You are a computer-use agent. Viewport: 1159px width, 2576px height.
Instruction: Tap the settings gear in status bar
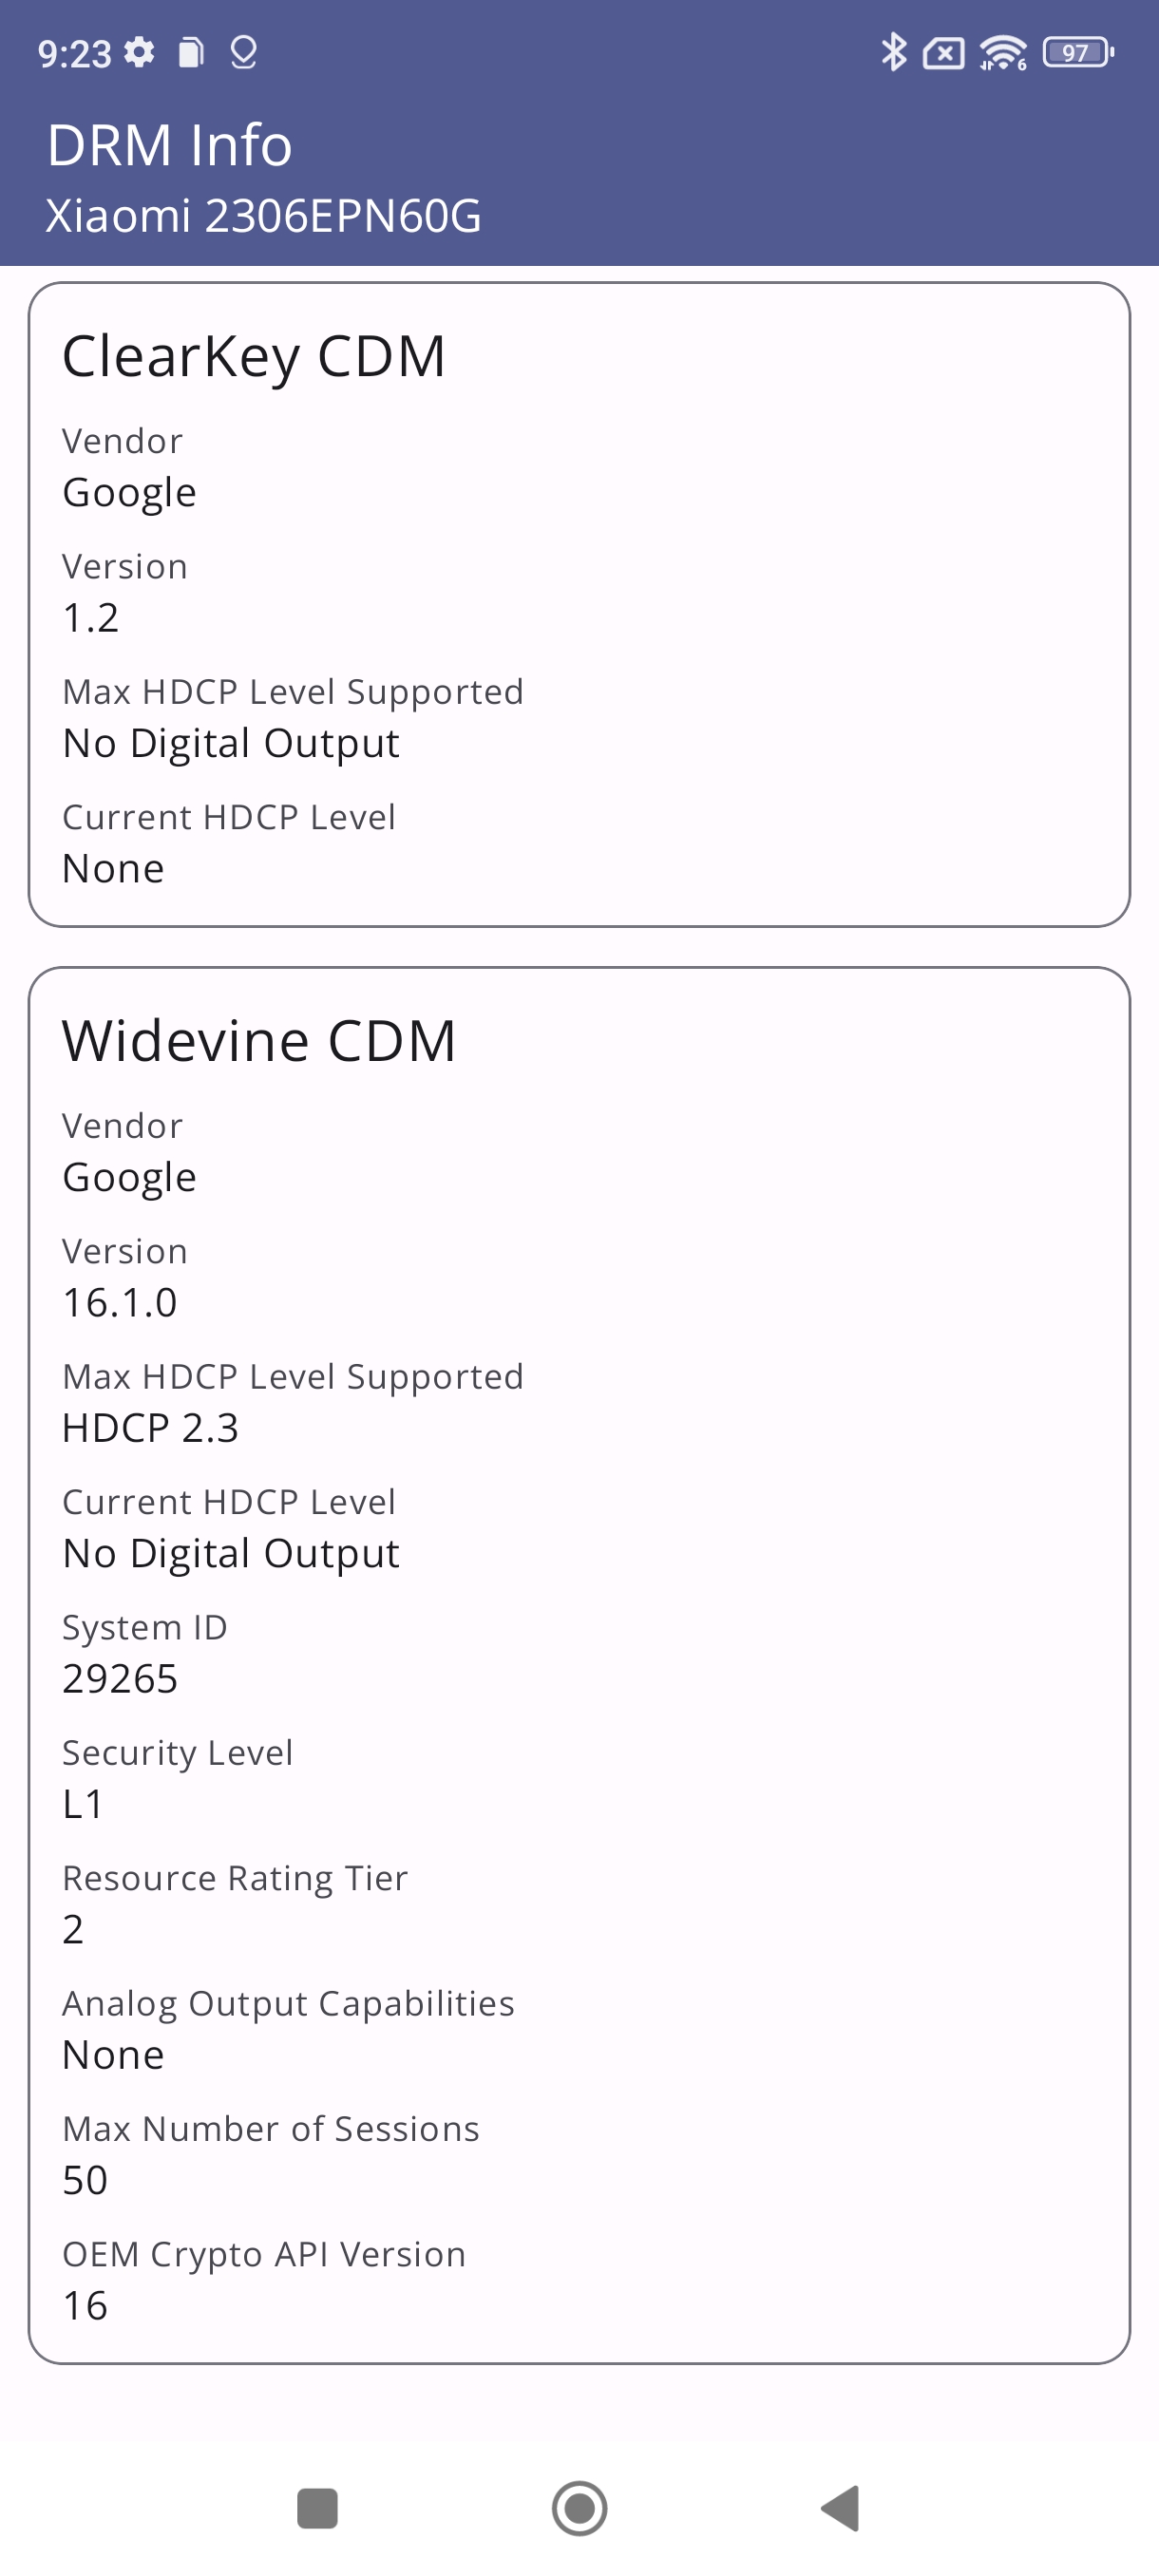pos(139,52)
